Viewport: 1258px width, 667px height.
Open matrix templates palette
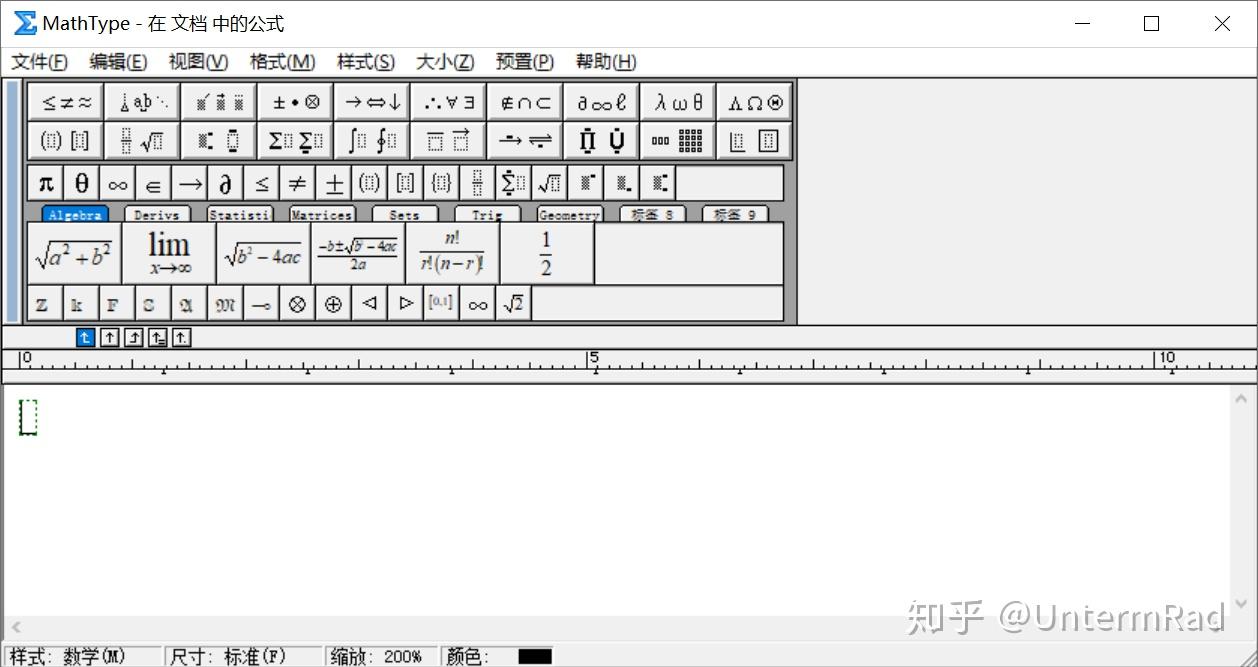[x=678, y=141]
